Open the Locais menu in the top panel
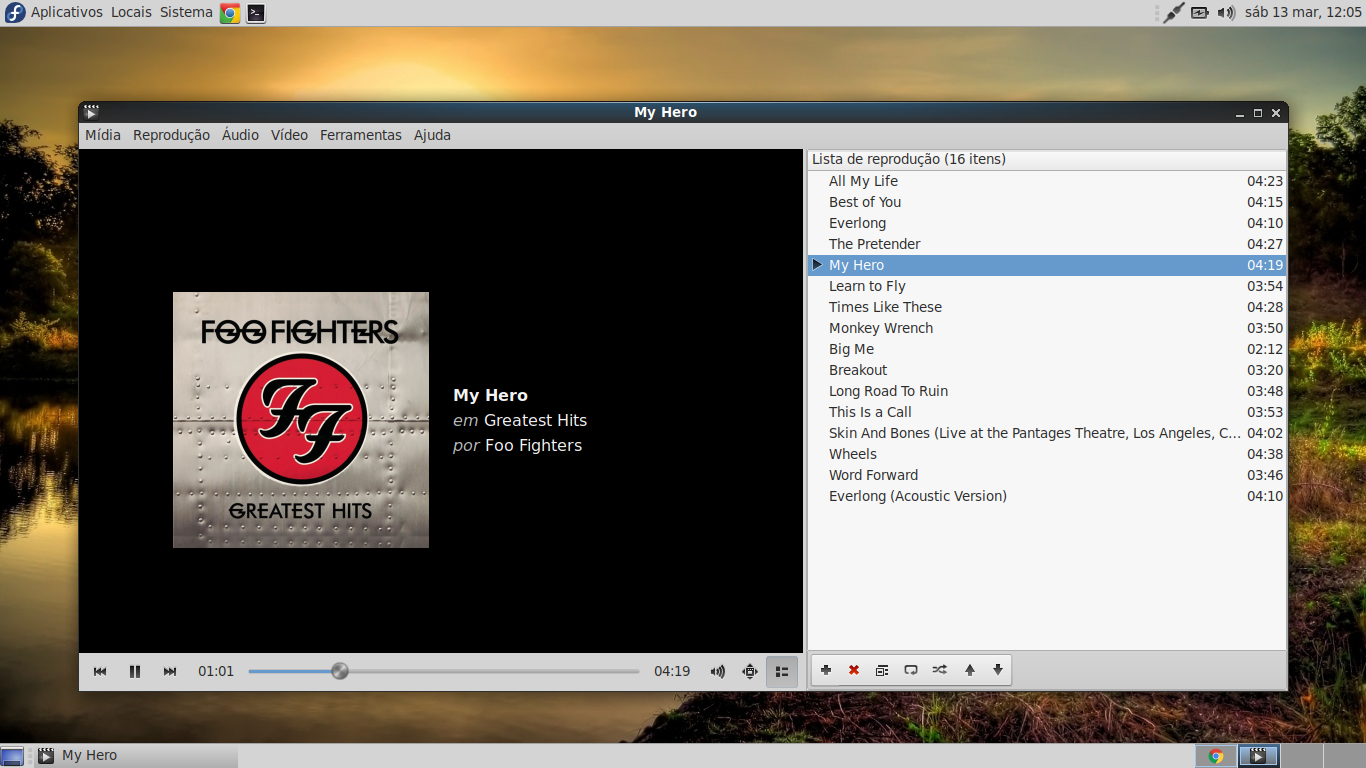This screenshot has height=768, width=1366. [131, 12]
